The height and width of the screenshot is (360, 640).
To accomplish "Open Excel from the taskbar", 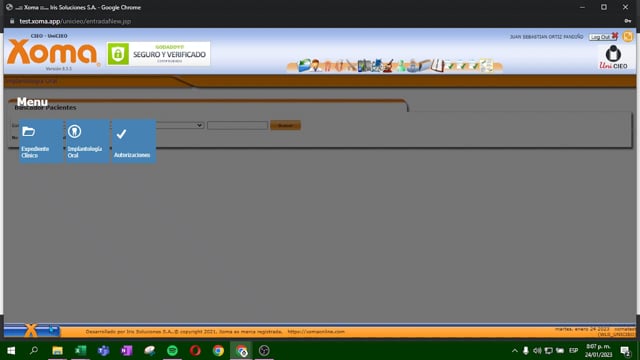I will click(x=80, y=351).
